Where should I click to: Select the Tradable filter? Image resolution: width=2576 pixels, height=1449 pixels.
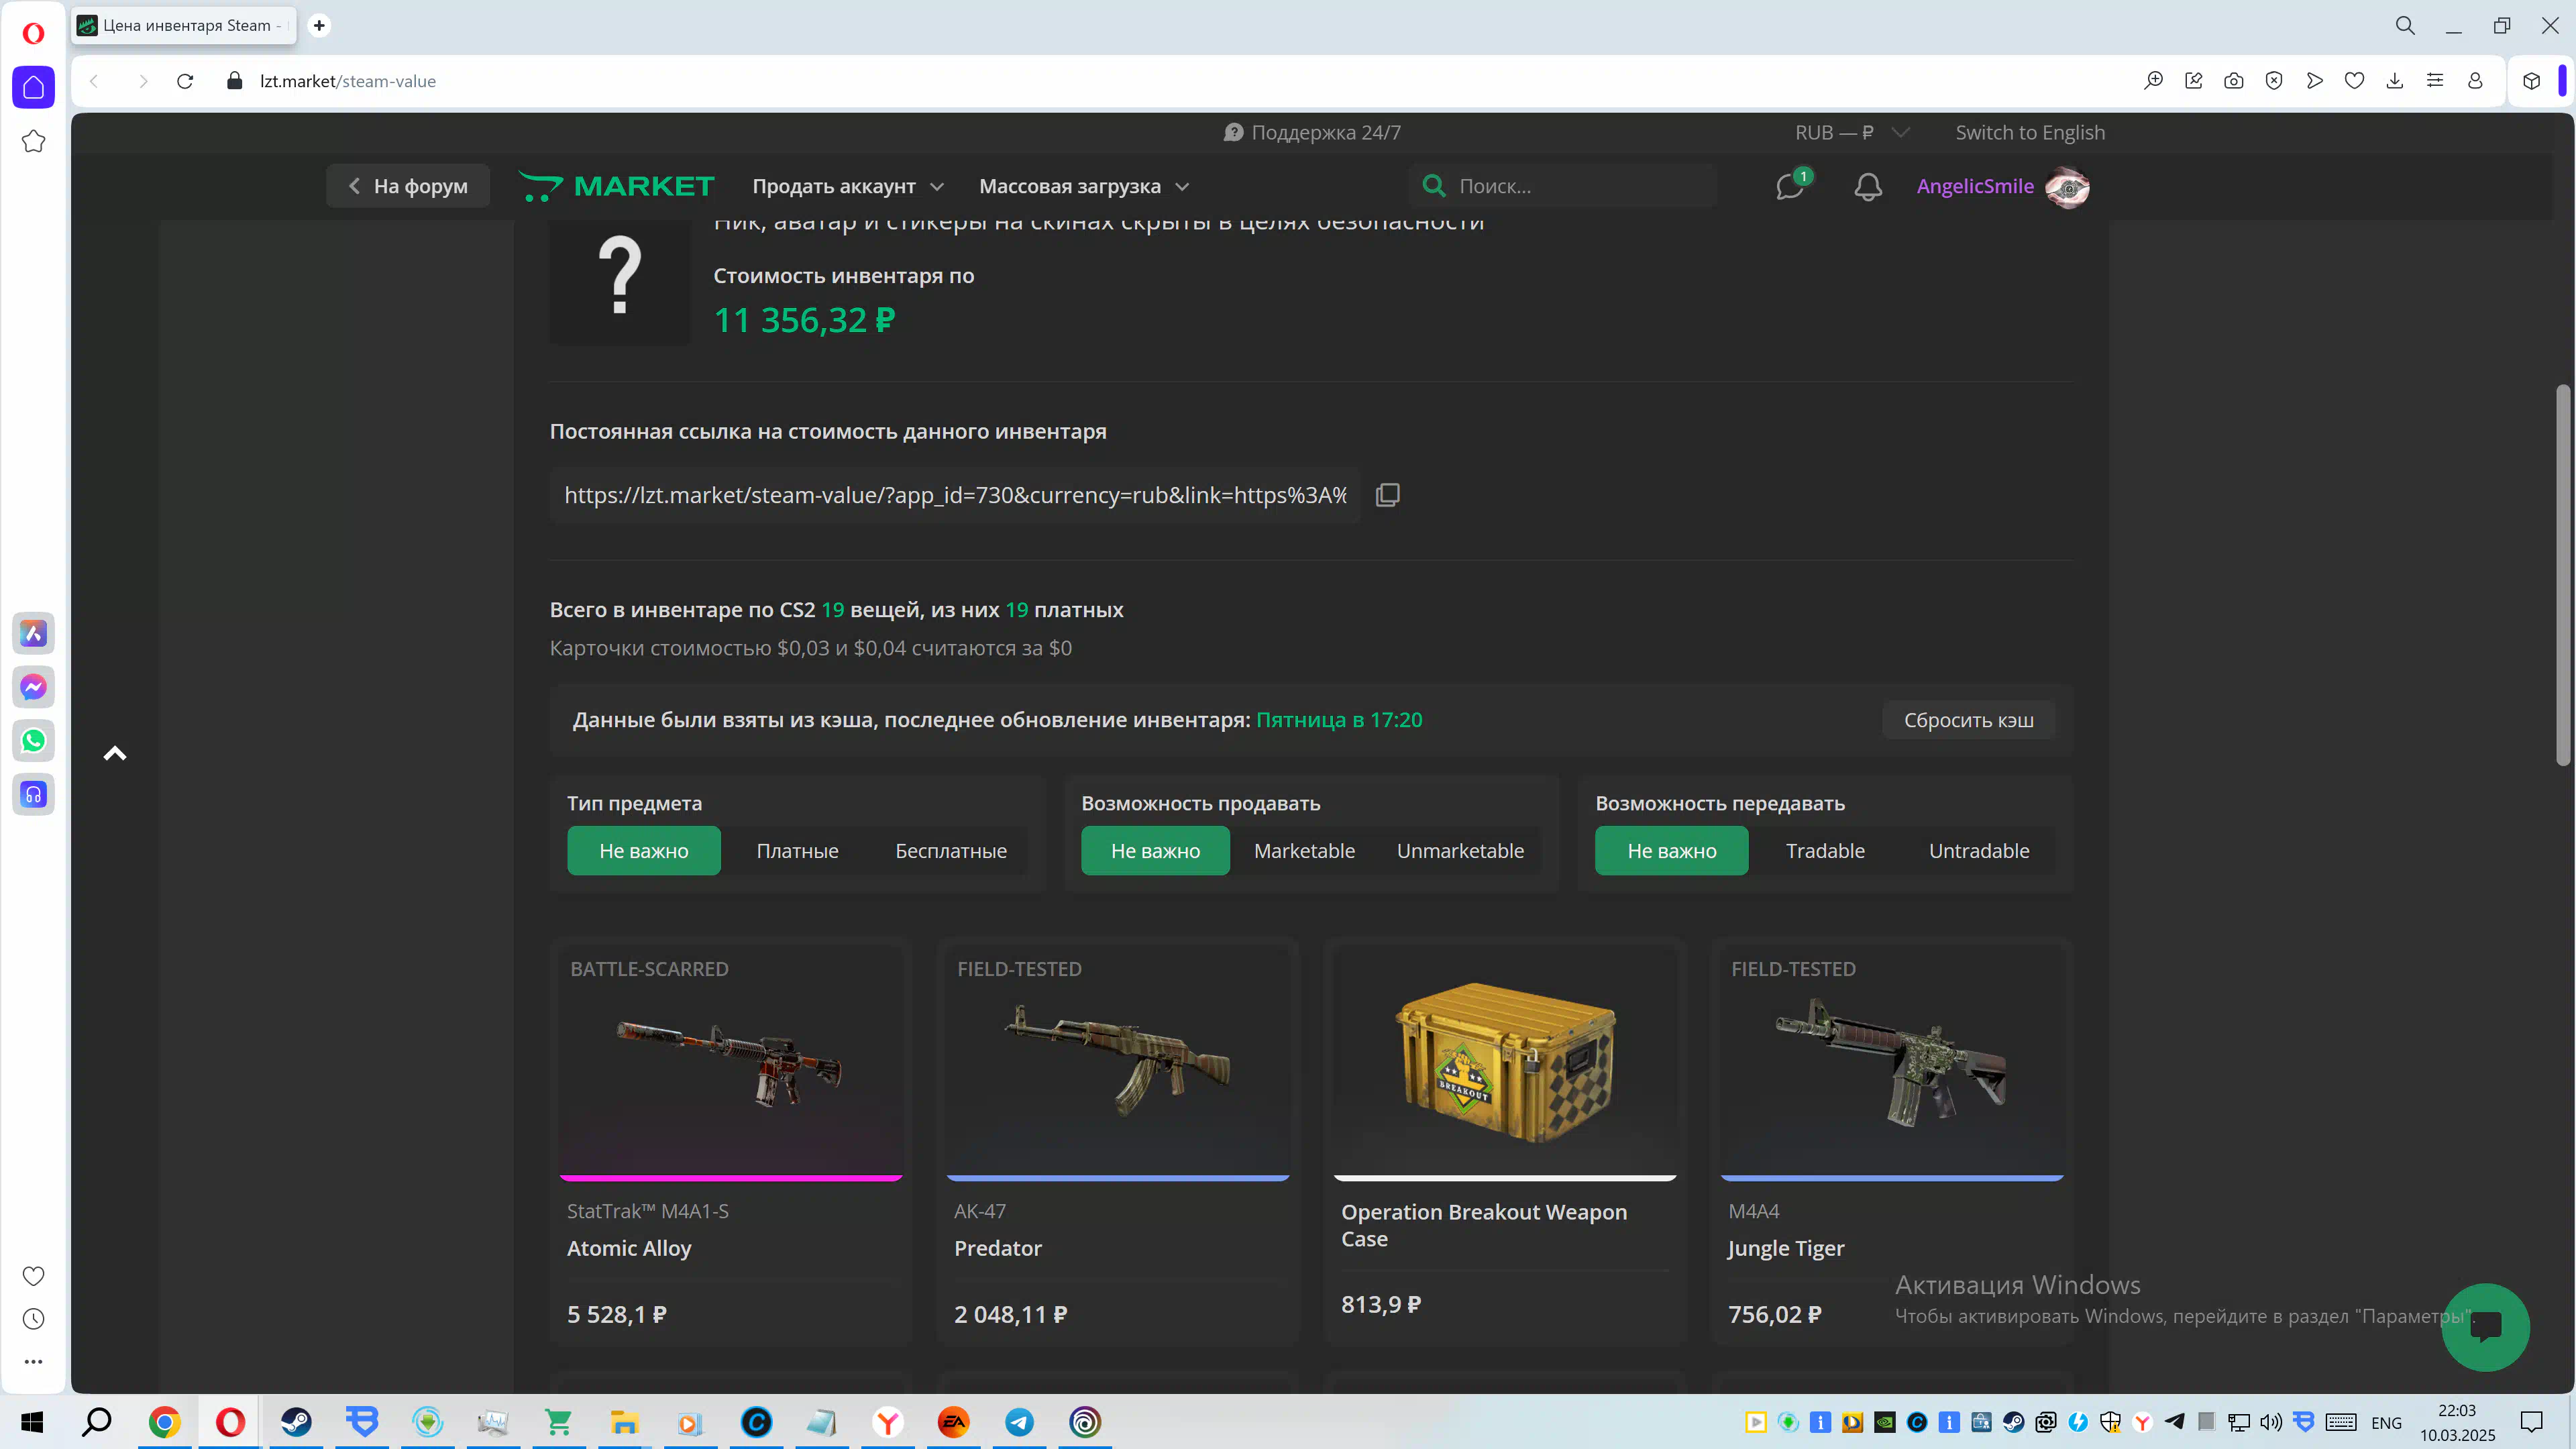click(1825, 850)
